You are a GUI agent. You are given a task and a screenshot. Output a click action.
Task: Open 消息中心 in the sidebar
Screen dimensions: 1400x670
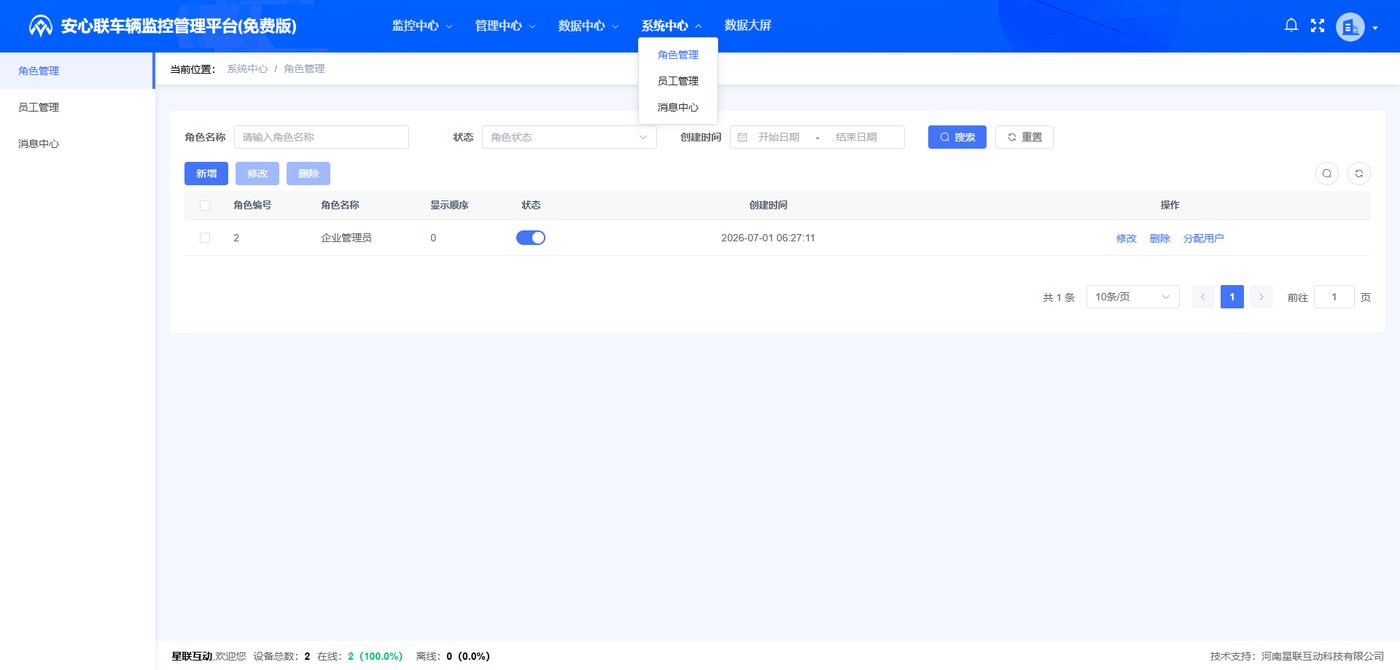(77, 143)
